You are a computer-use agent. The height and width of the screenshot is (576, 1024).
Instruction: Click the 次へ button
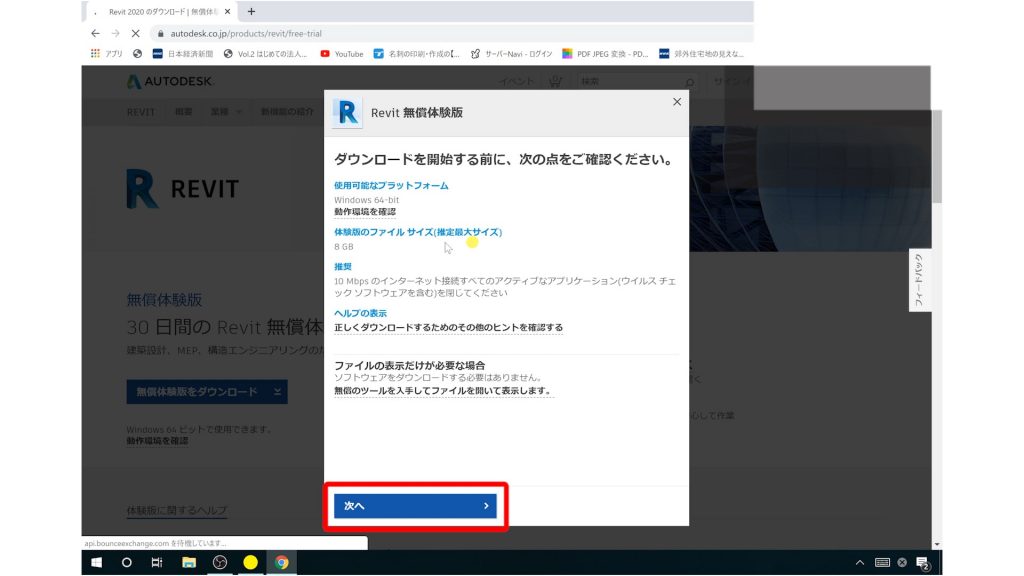(416, 506)
